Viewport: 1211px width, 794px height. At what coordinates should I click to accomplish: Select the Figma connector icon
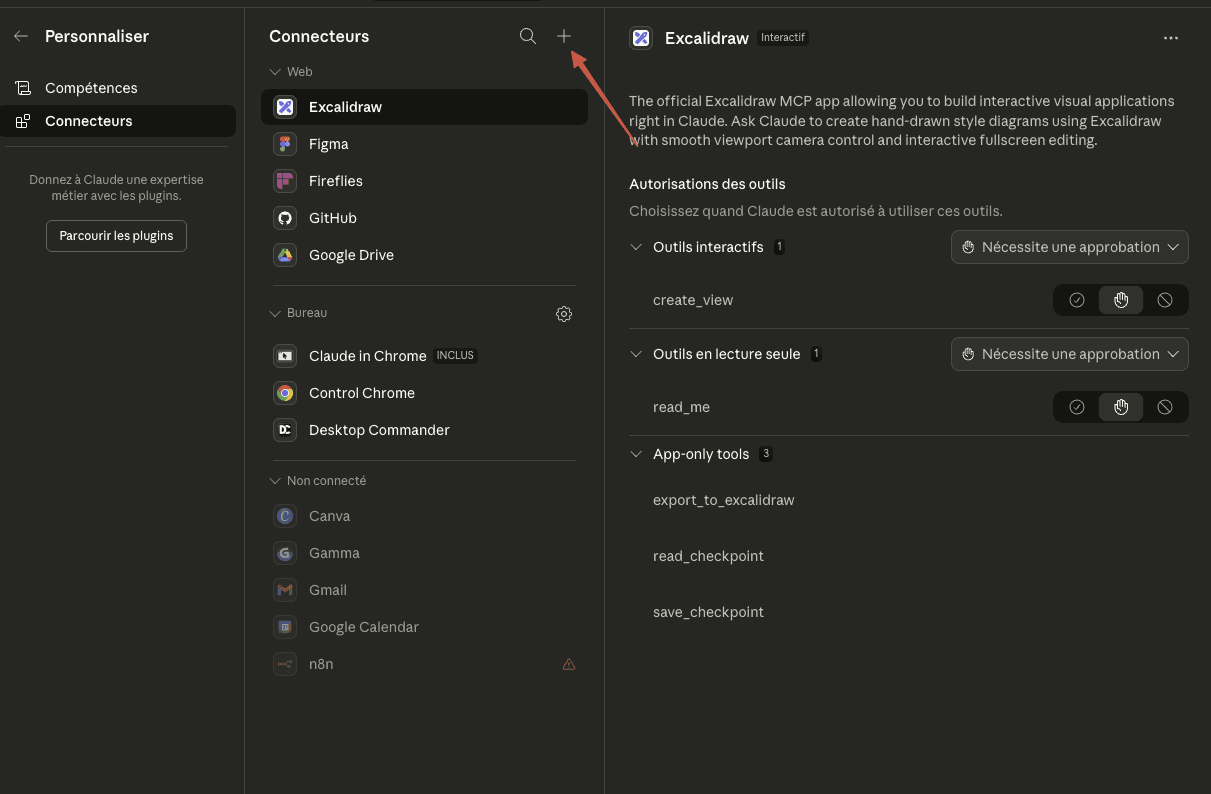(285, 144)
